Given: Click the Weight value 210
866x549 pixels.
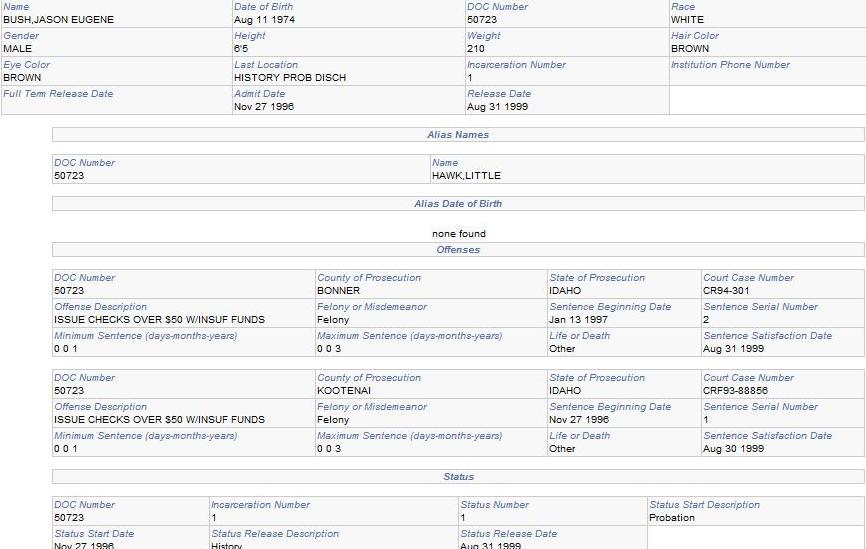Looking at the screenshot, I should [476, 49].
